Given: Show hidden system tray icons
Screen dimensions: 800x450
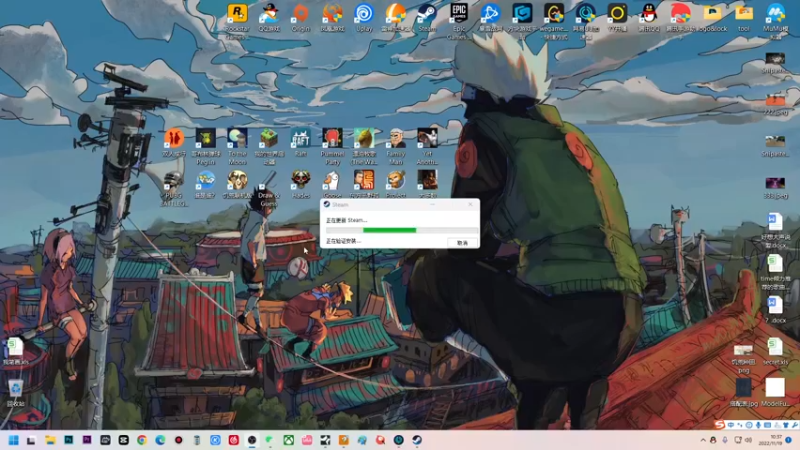Looking at the screenshot, I should (x=703, y=440).
